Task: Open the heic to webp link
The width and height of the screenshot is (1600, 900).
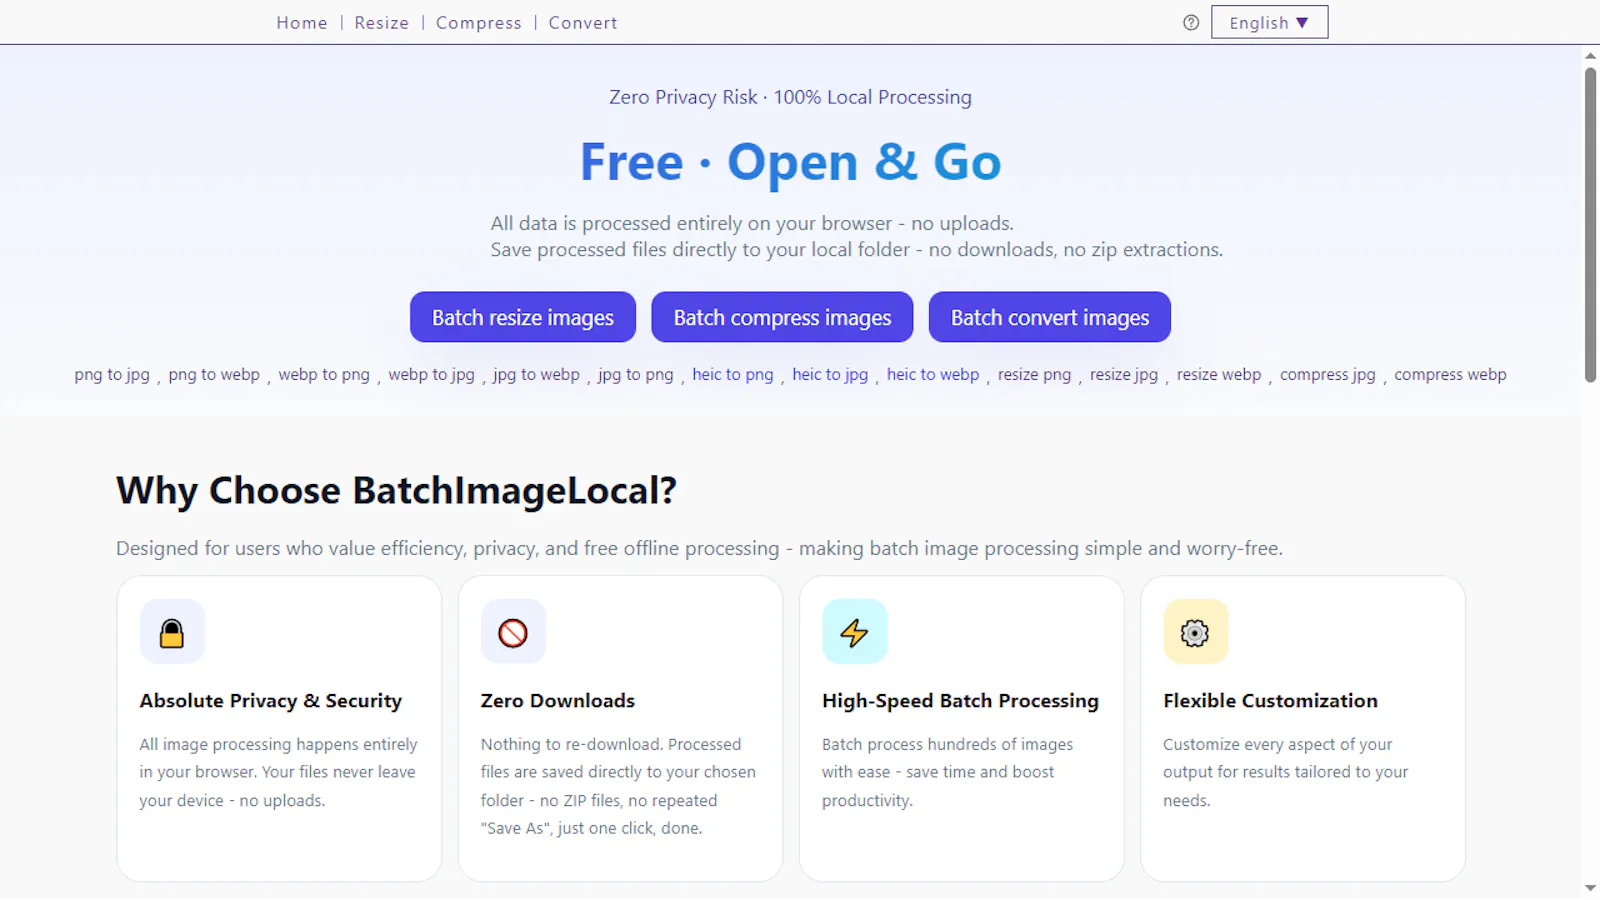Action: click(x=933, y=375)
